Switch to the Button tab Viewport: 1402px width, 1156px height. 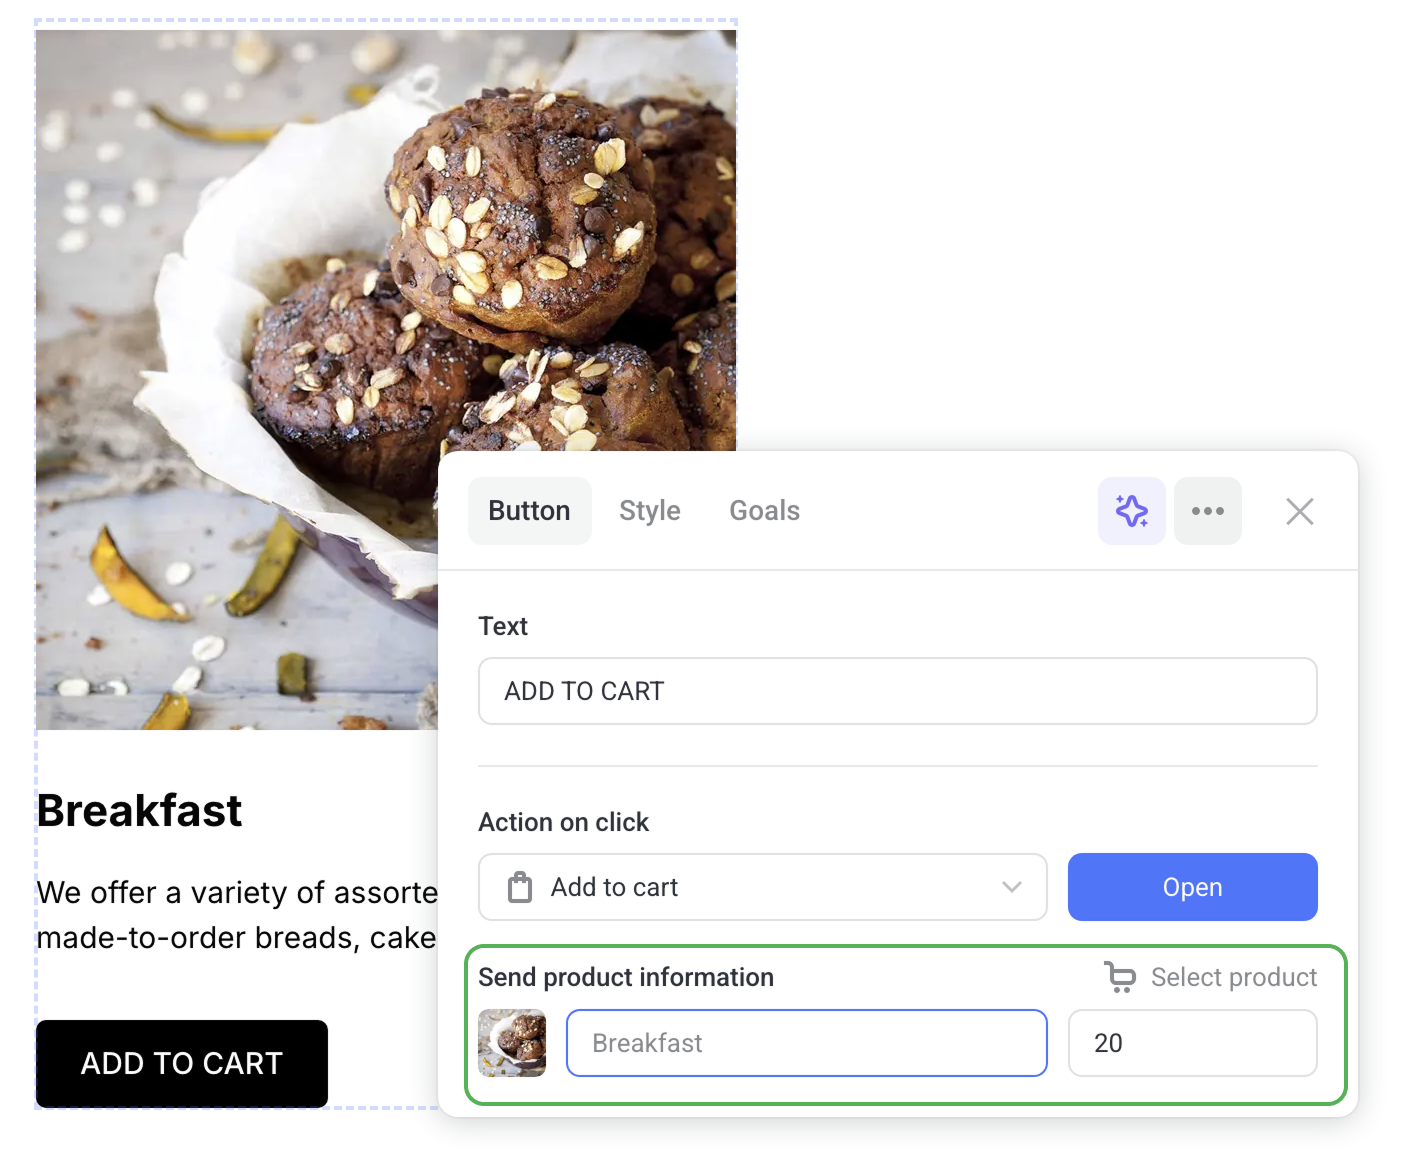[x=529, y=511]
